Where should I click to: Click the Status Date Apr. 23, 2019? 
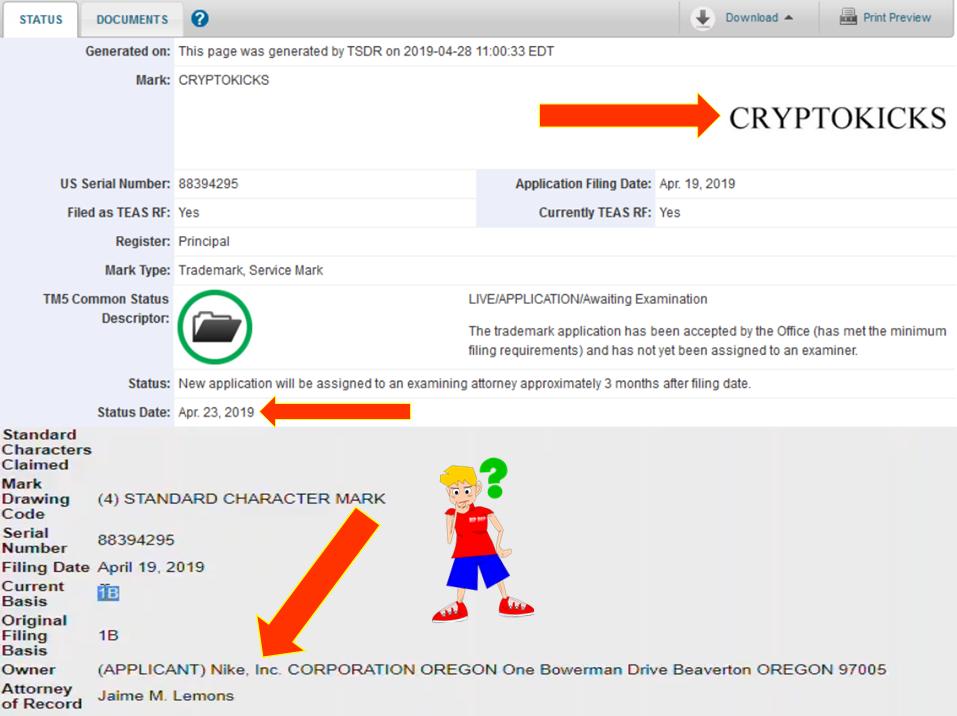216,412
